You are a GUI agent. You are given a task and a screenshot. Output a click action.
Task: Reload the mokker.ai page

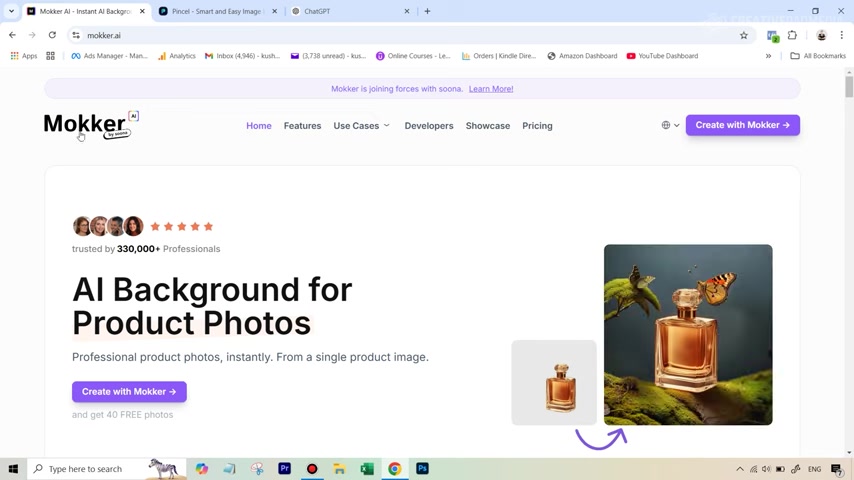tap(52, 35)
